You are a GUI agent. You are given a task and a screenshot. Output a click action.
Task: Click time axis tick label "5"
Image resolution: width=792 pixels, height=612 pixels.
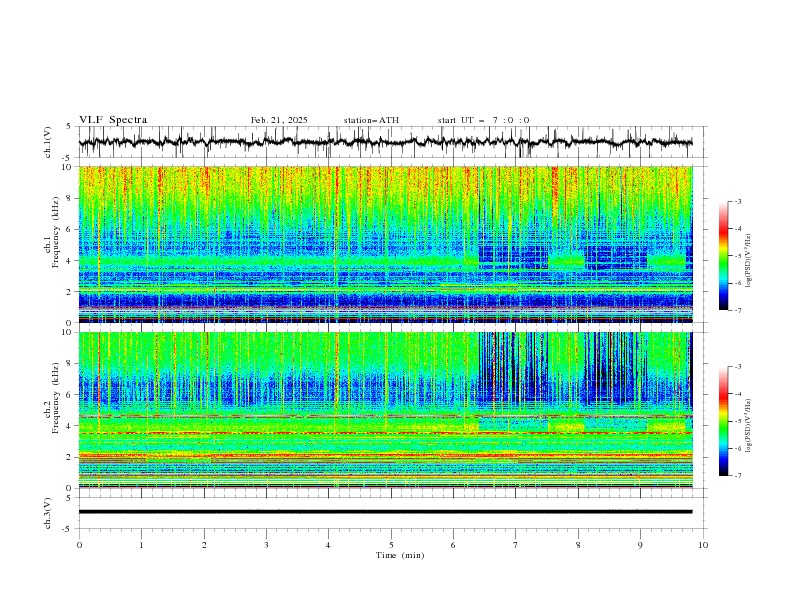pos(391,545)
